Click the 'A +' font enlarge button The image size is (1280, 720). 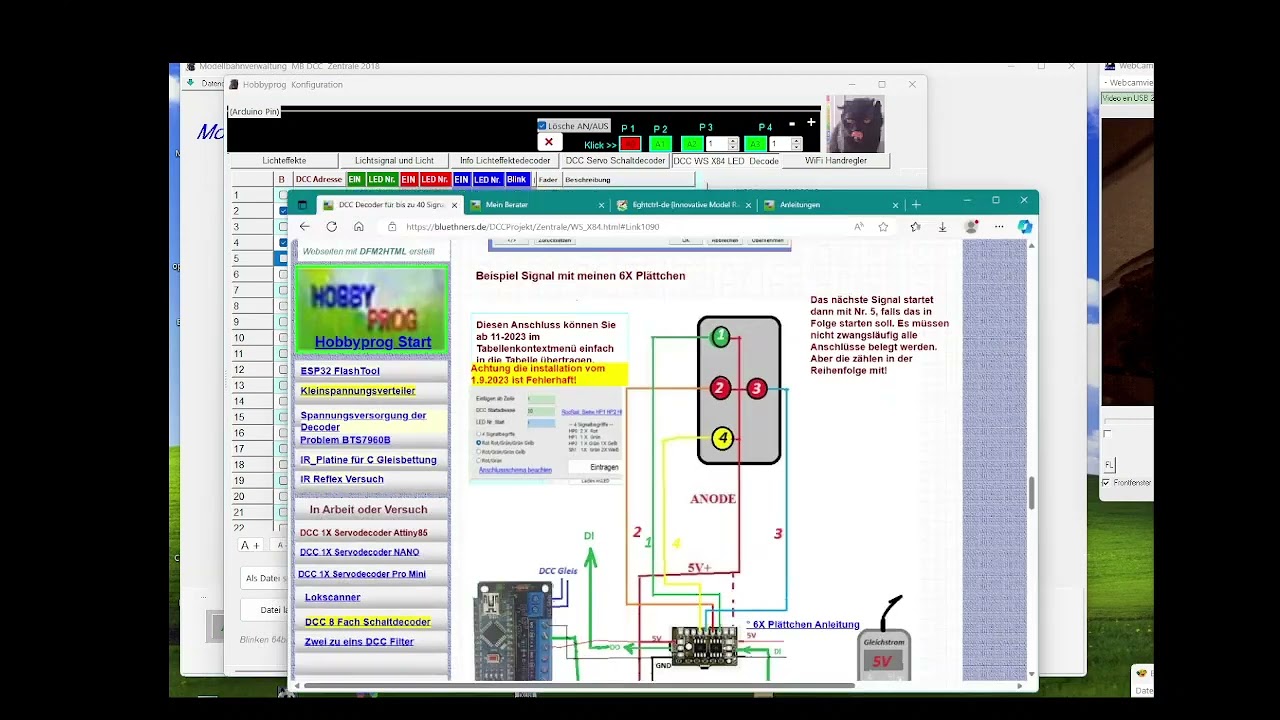(250, 545)
